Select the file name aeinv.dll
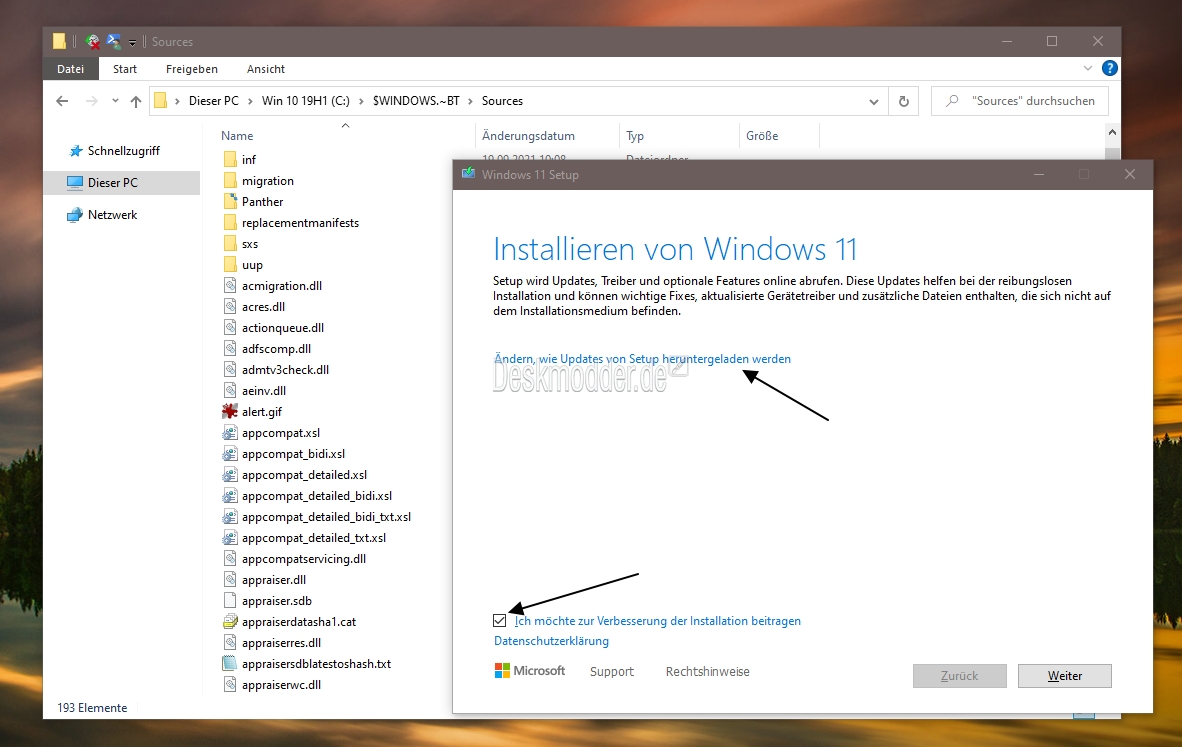Viewport: 1182px width, 747px height. pos(264,391)
